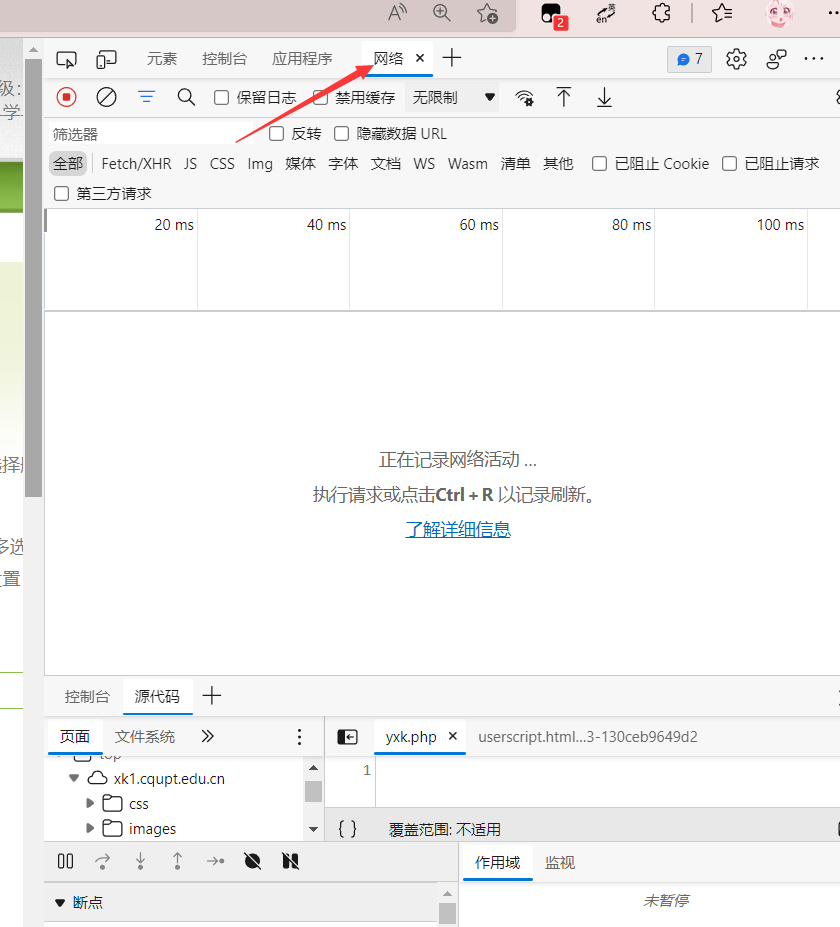
Task: Select the inspect element picker icon
Action: tap(67, 59)
